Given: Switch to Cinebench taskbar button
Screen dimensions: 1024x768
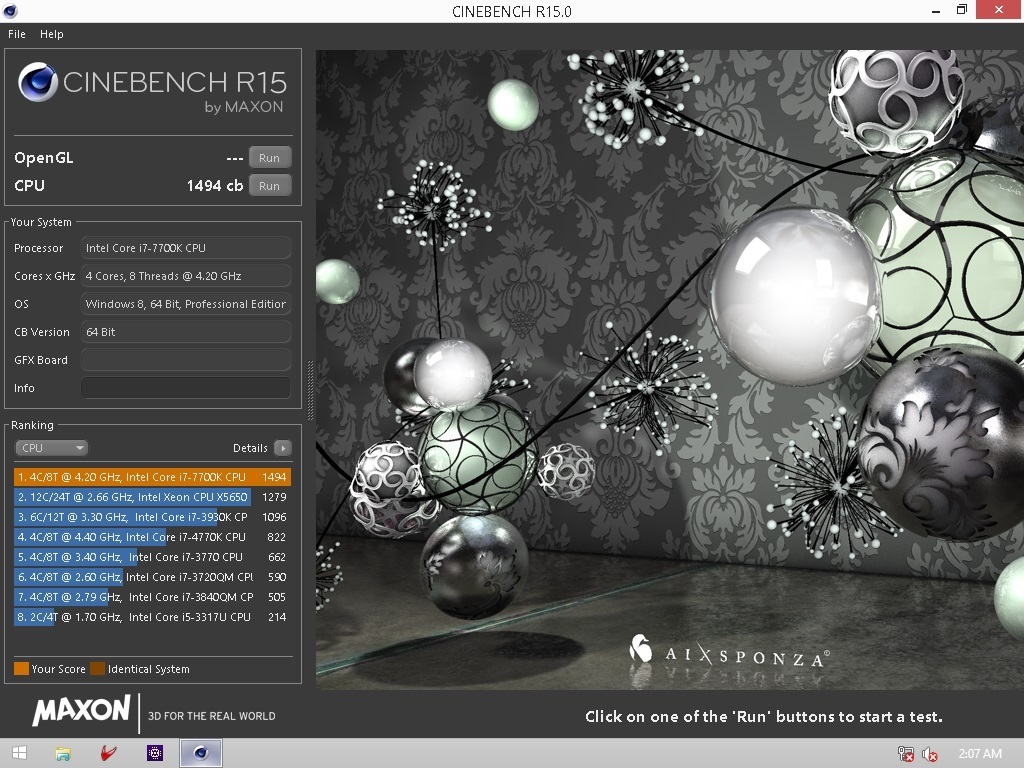Looking at the screenshot, I should [x=201, y=754].
